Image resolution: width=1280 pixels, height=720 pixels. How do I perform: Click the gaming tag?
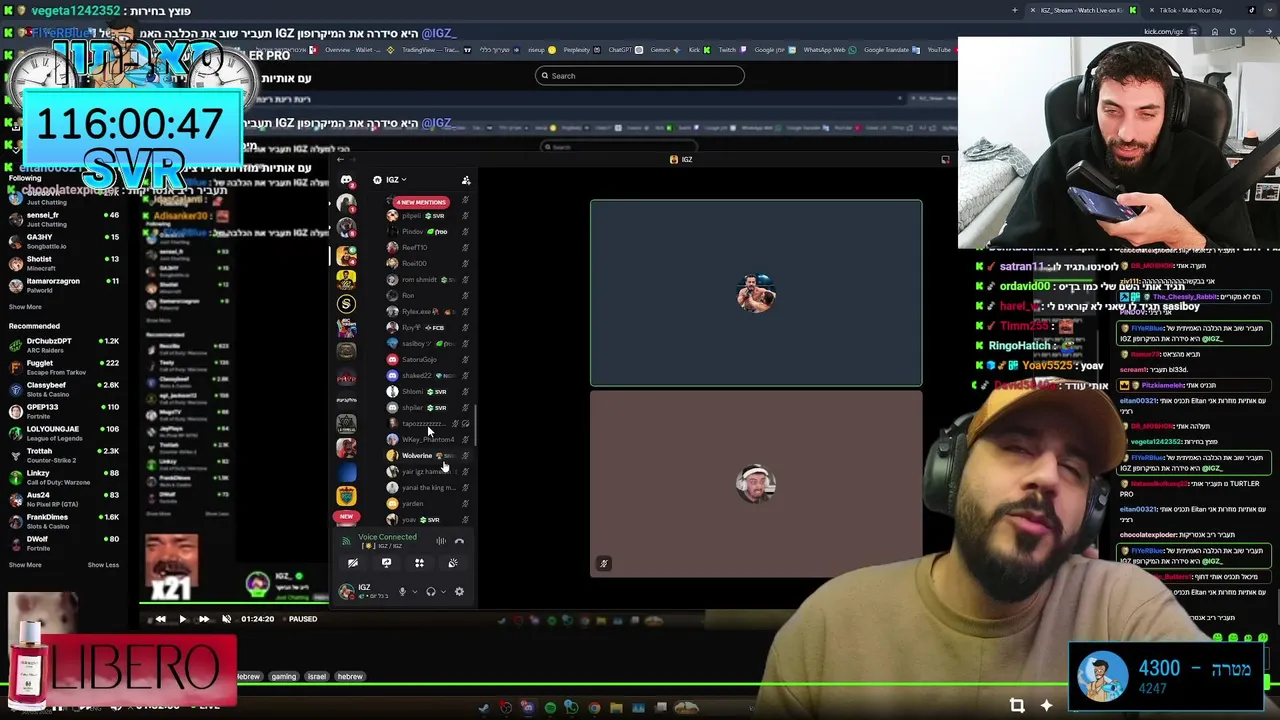[x=283, y=676]
